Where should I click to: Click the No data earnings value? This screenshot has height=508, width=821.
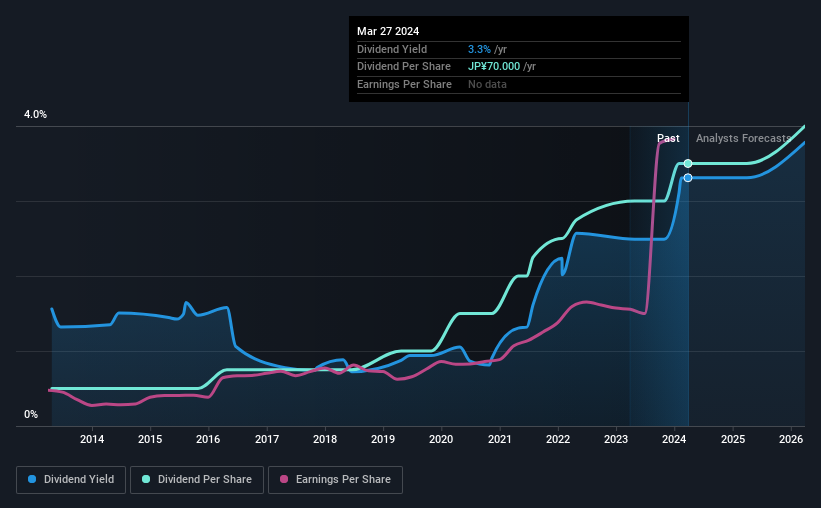(487, 84)
